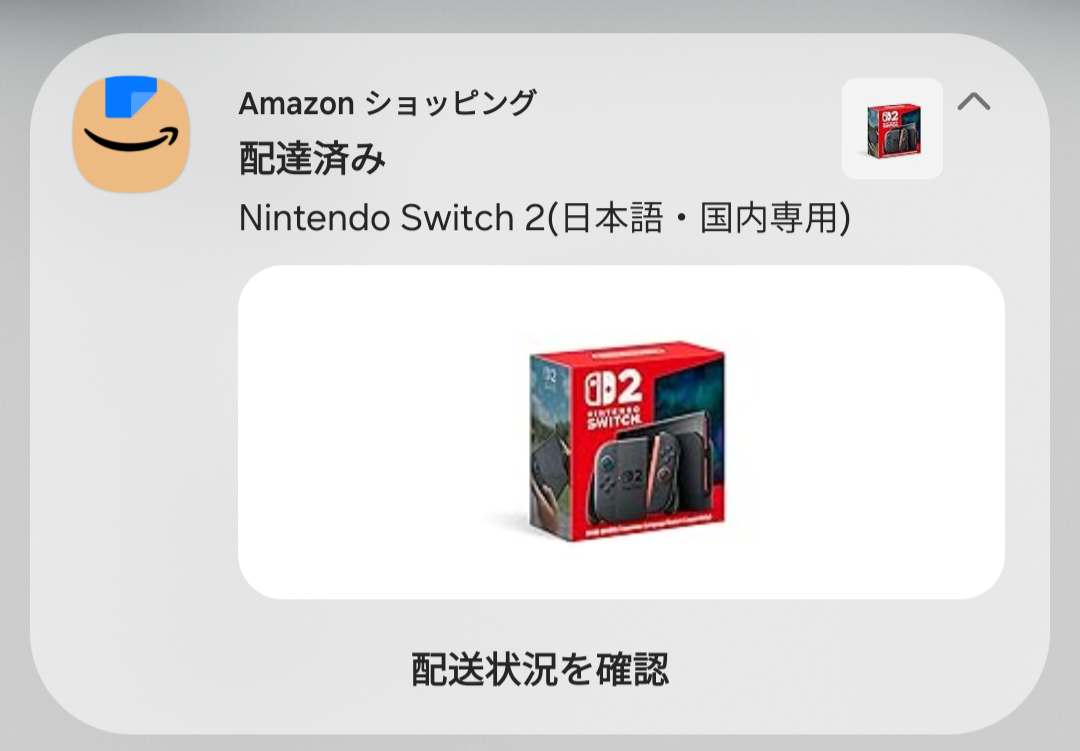1080x751 pixels.
Task: Tap gray background above the notification card
Action: [x=540, y=15]
